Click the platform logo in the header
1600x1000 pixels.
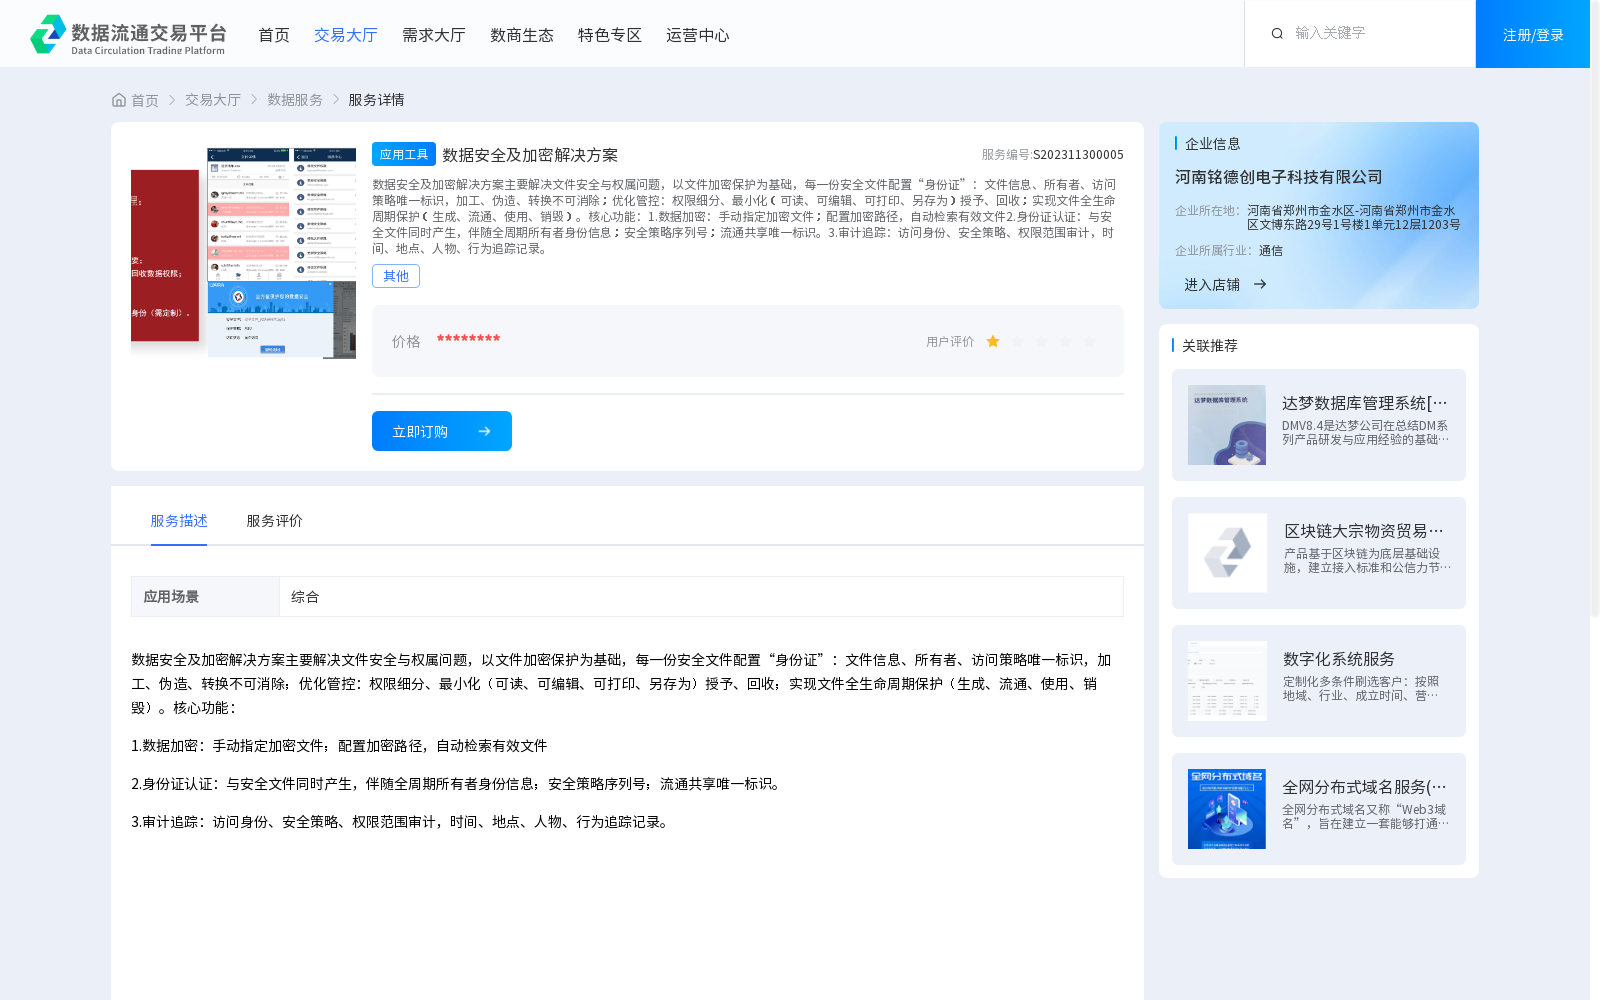click(x=128, y=34)
